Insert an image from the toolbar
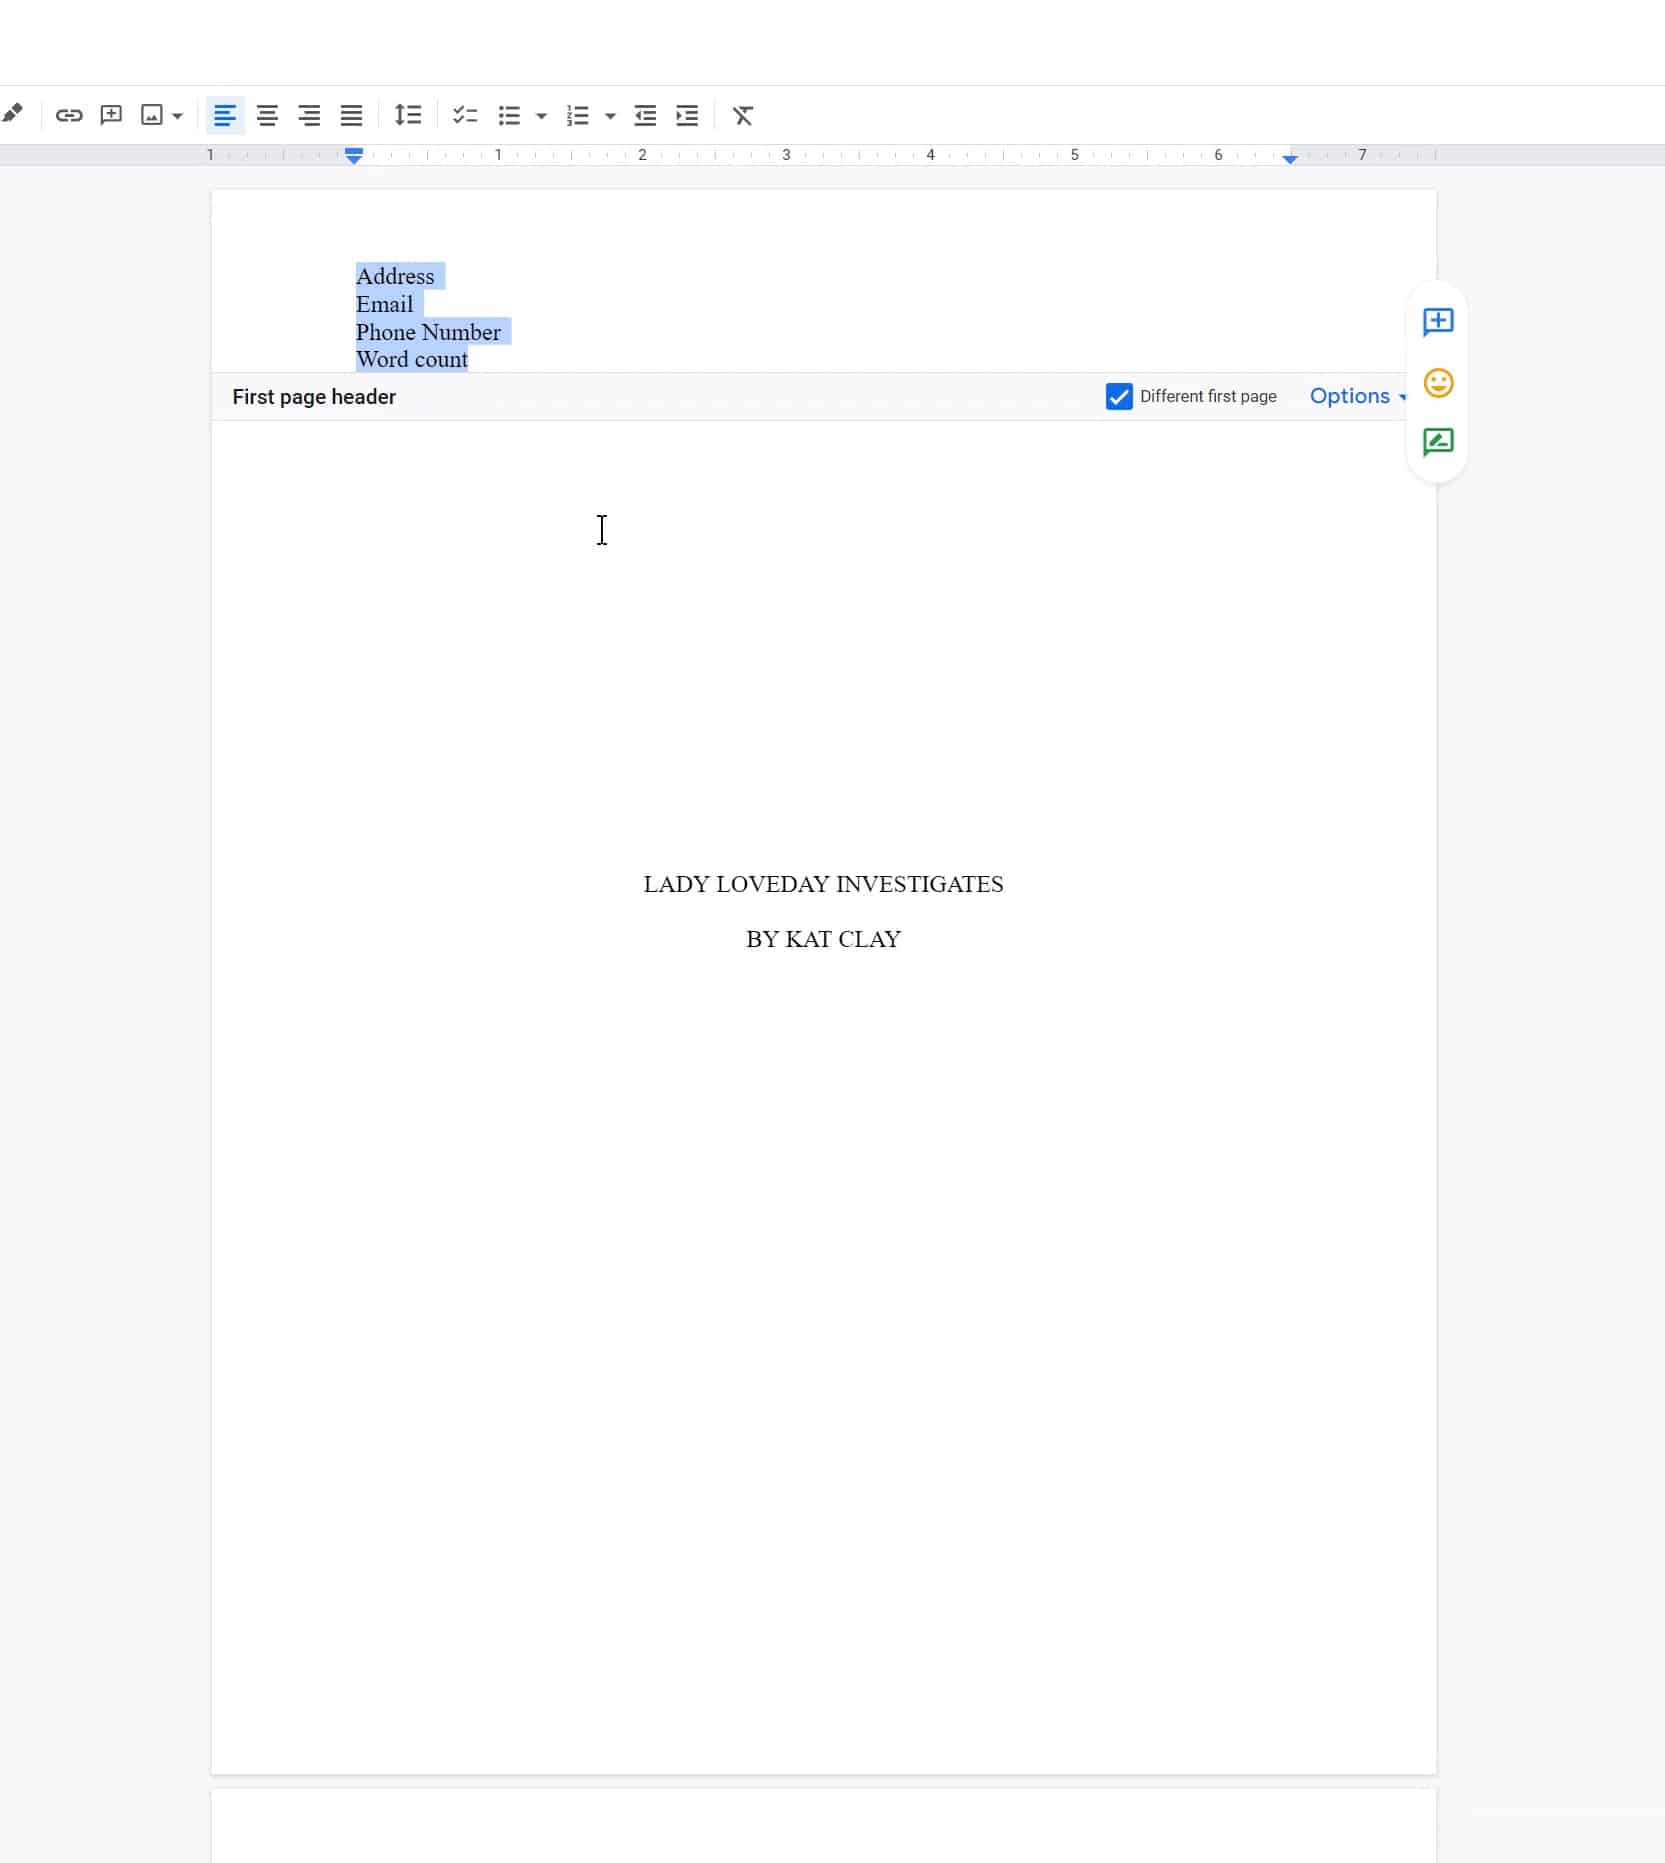This screenshot has width=1665, height=1863. tap(152, 115)
